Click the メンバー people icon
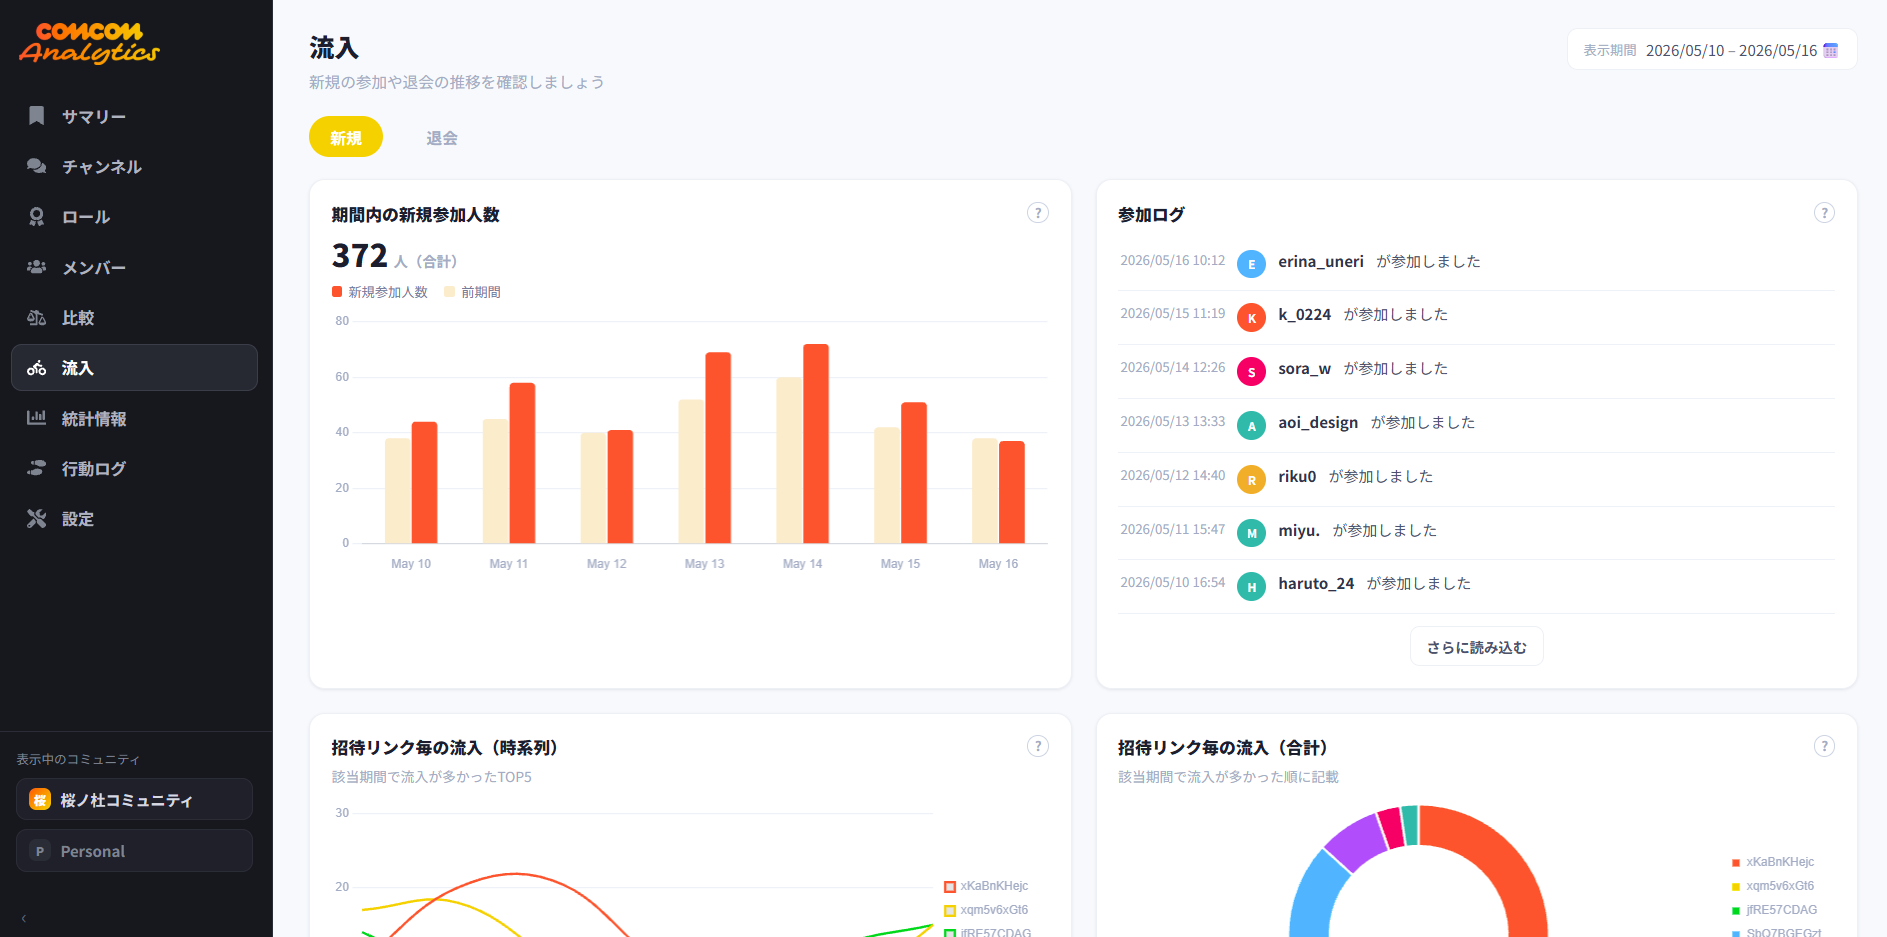The width and height of the screenshot is (1887, 937). point(36,267)
